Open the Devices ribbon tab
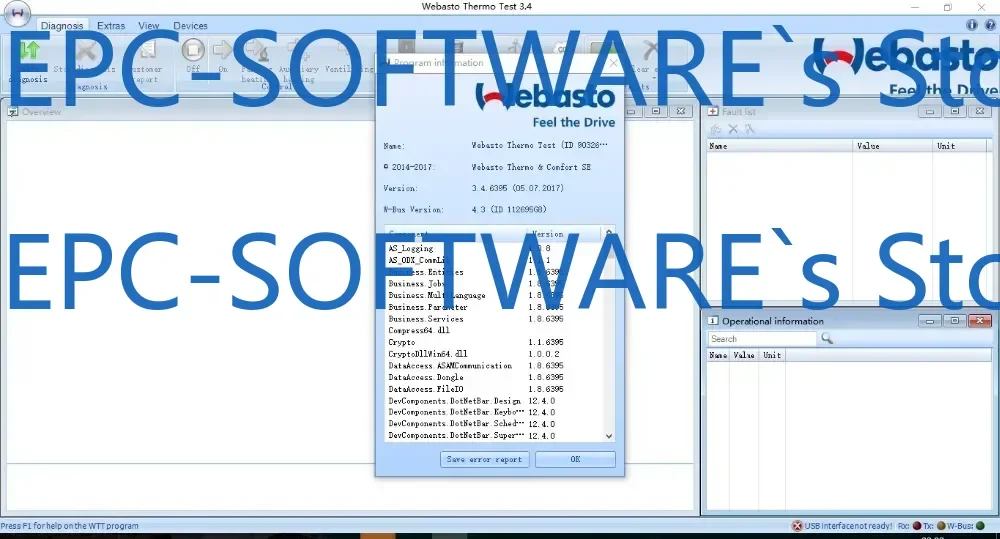The height and width of the screenshot is (539, 1000). tap(190, 26)
